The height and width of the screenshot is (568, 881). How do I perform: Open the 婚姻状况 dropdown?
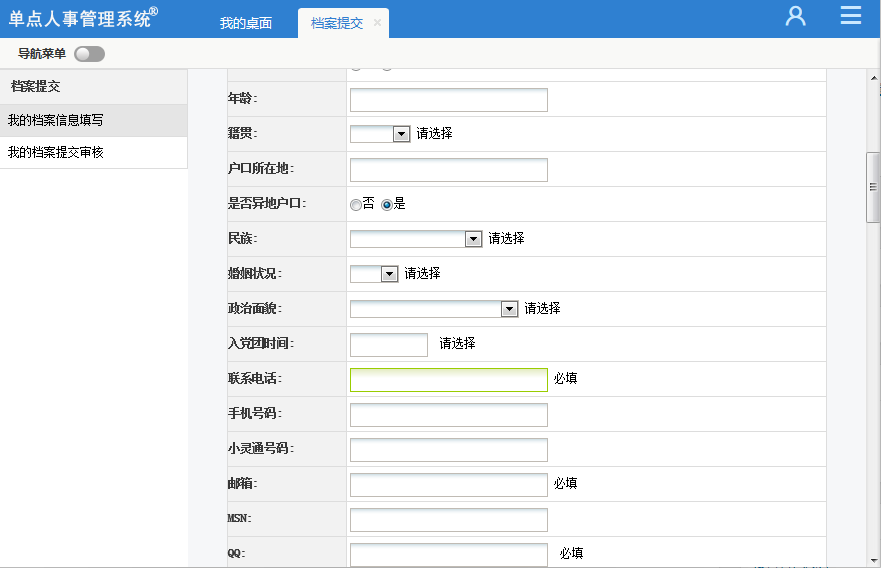coord(374,274)
